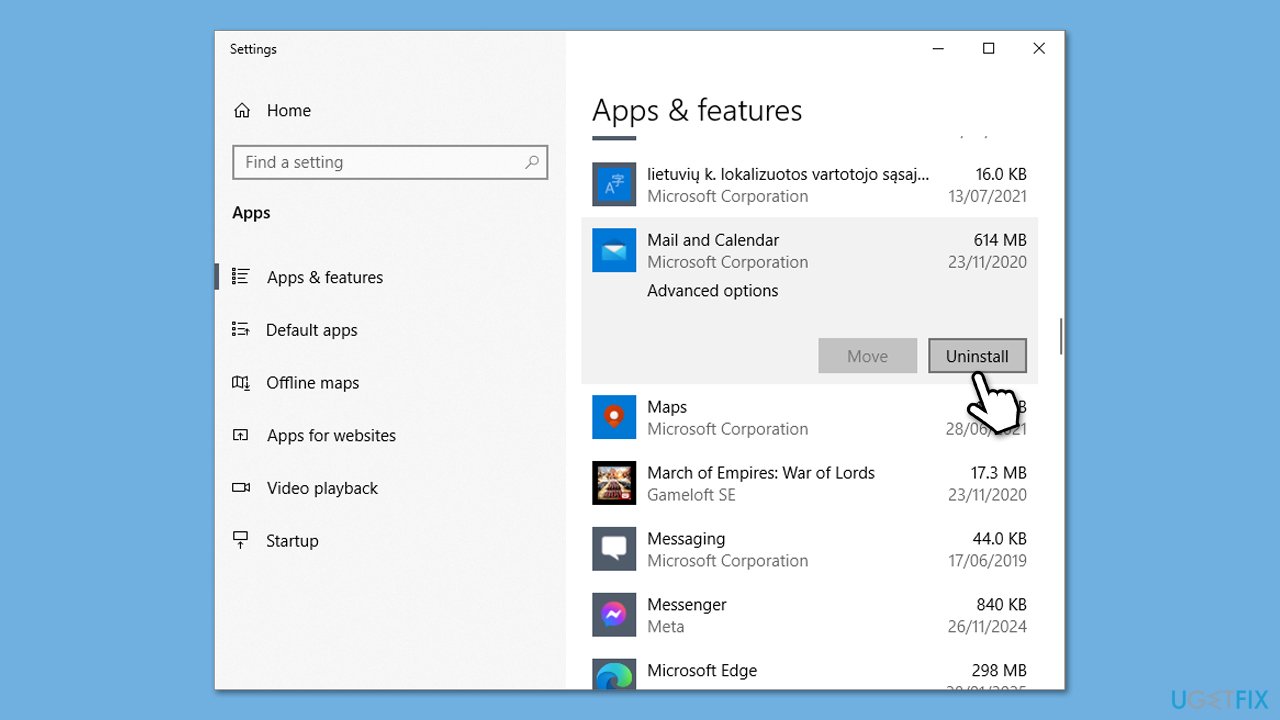Viewport: 1280px width, 720px height.
Task: Click the greyed-out Move button
Action: click(x=867, y=356)
